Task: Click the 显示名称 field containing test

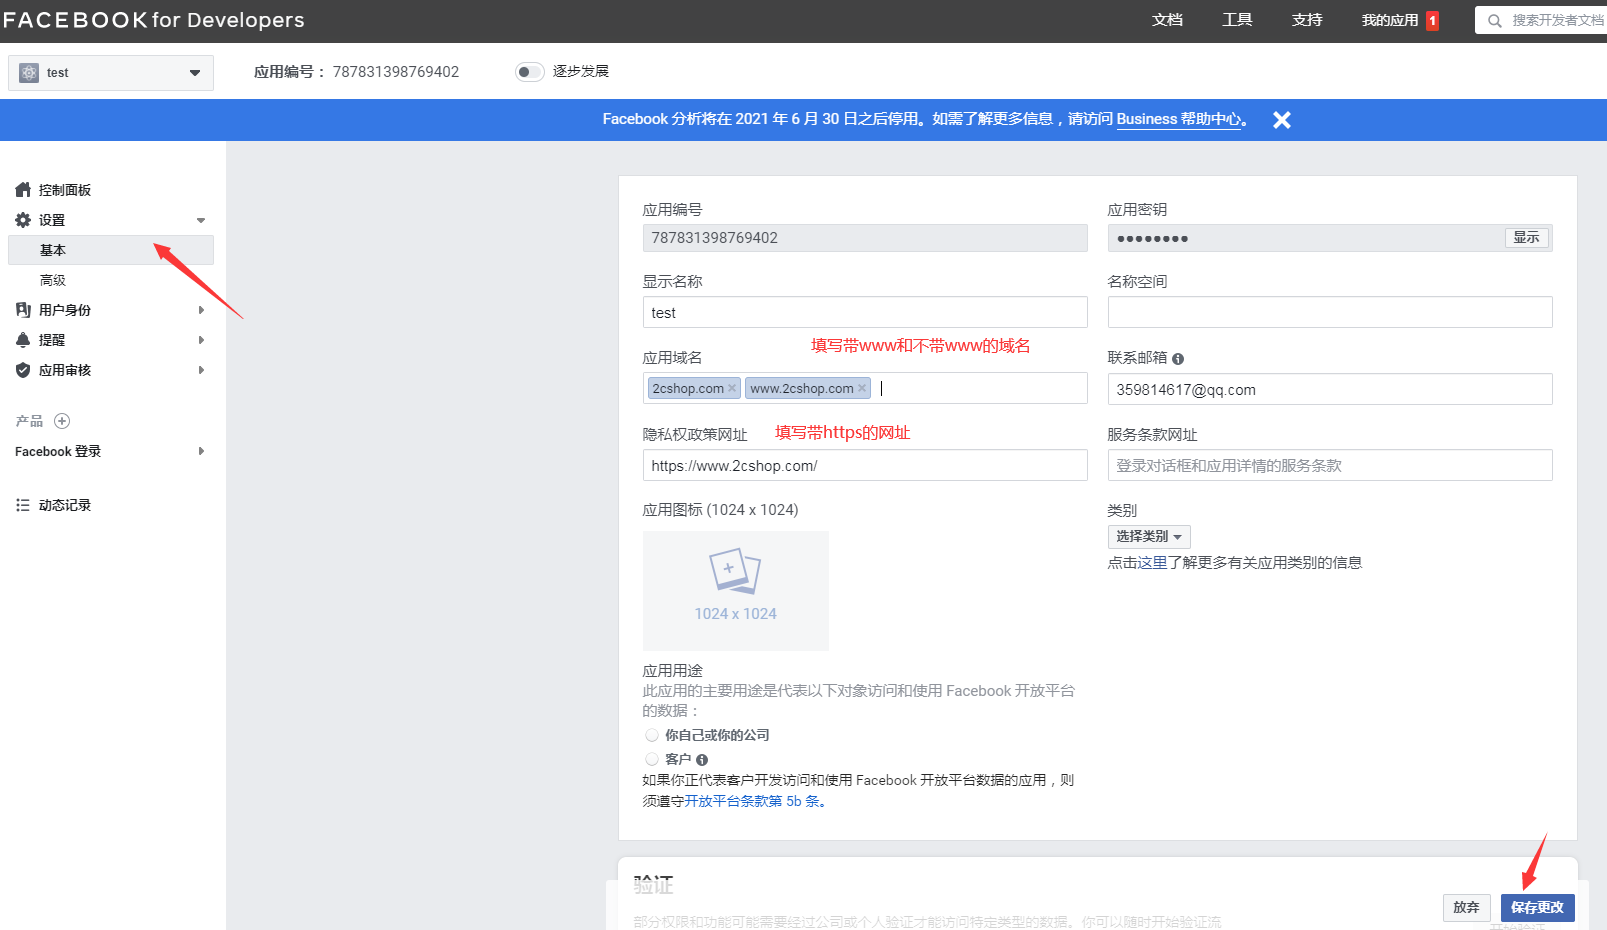Action: (x=865, y=312)
